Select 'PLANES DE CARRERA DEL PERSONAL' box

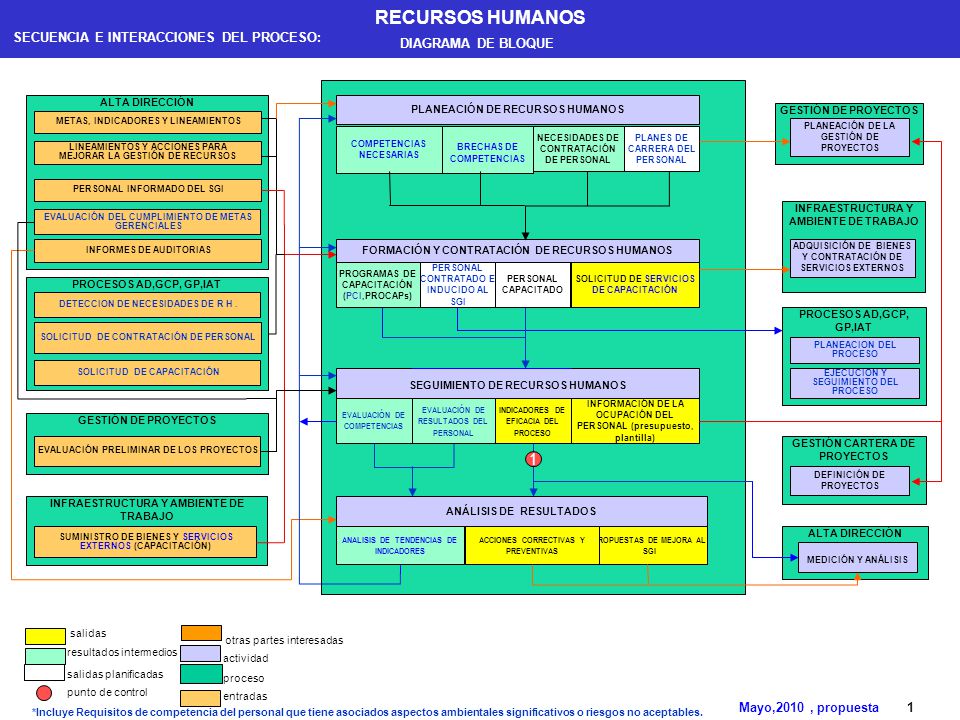click(662, 149)
